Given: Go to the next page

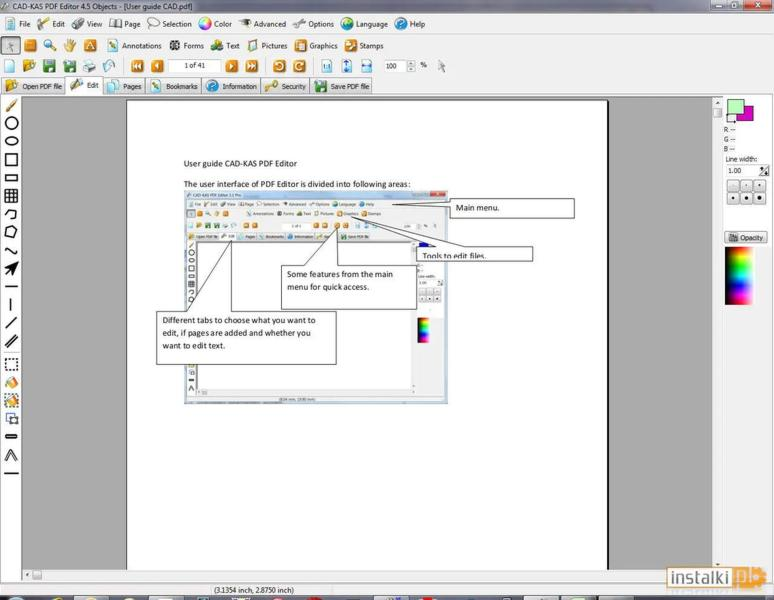Looking at the screenshot, I should 232,66.
